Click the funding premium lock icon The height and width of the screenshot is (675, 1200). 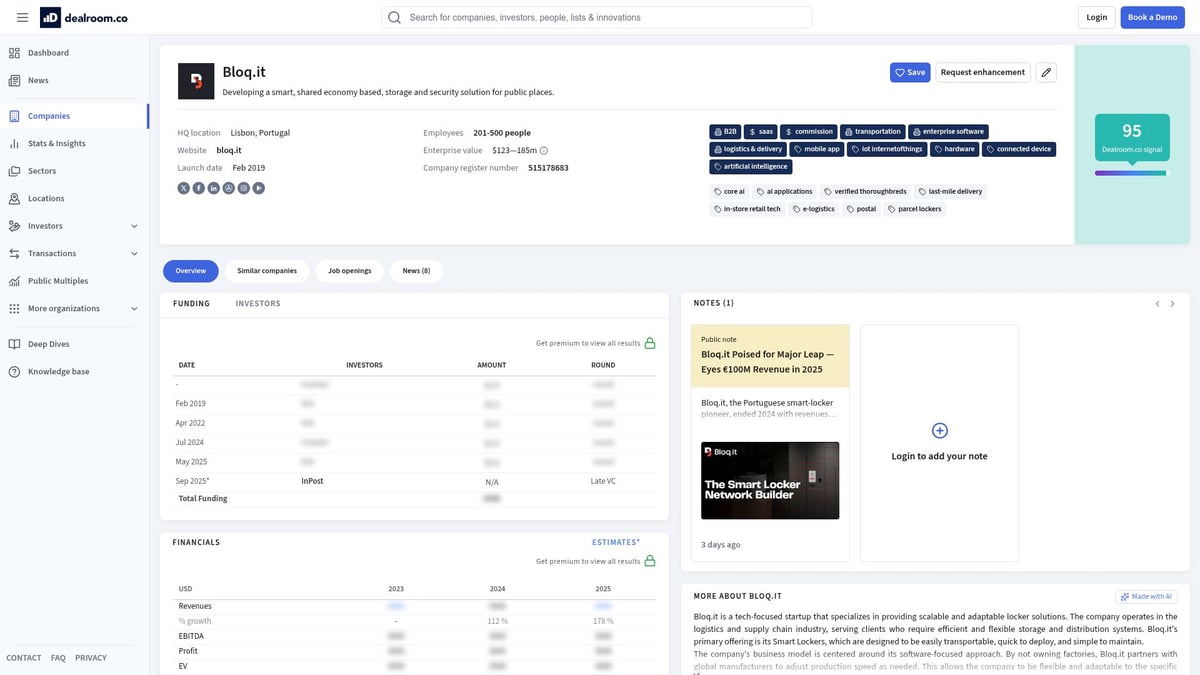coord(650,343)
